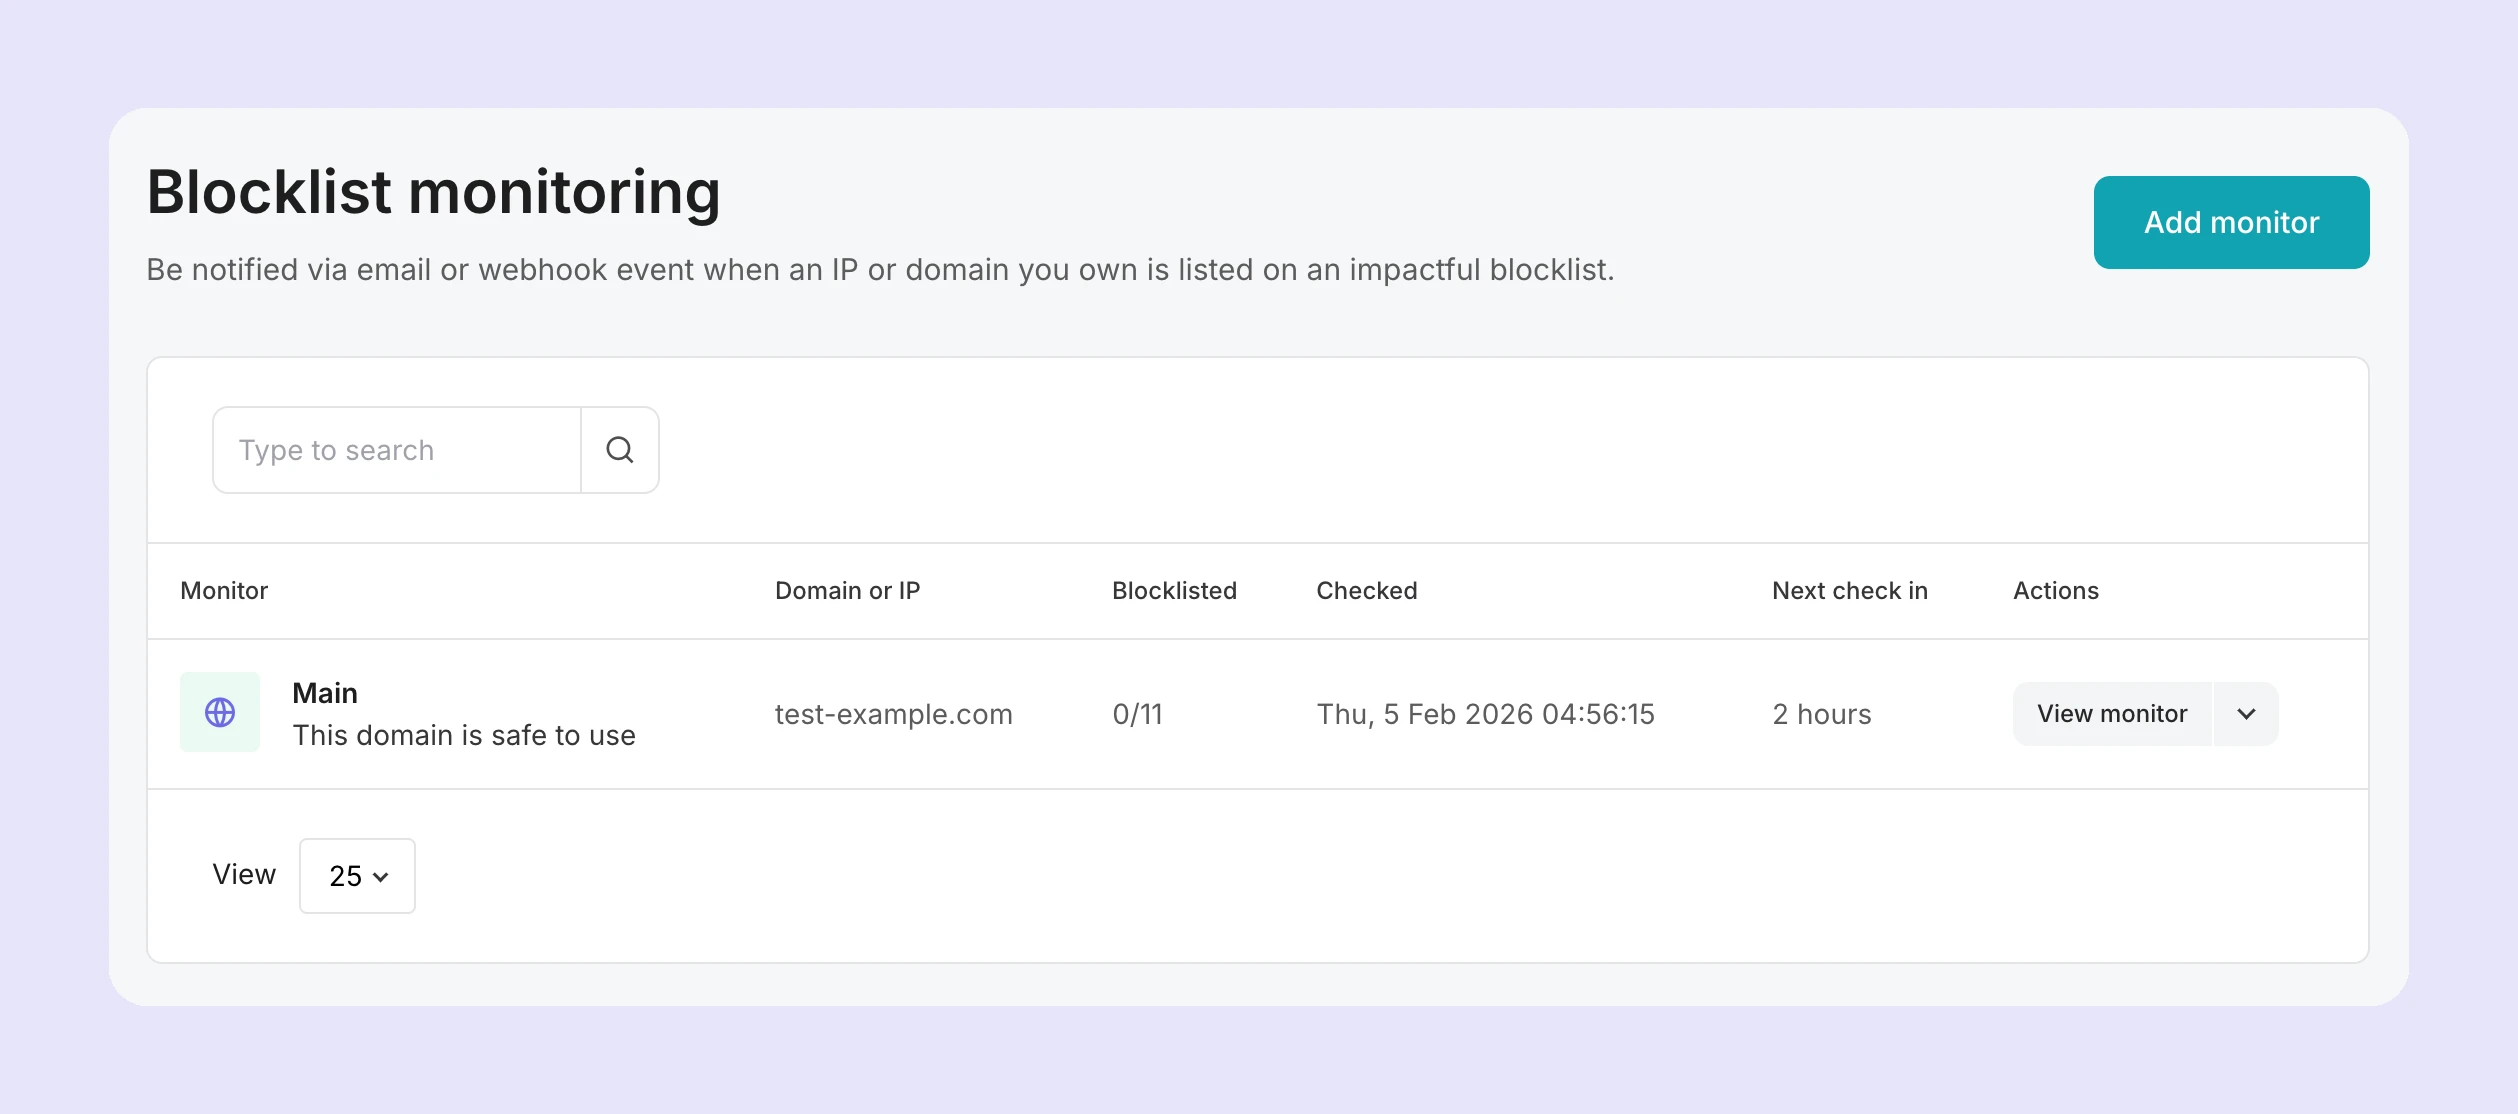The image size is (2518, 1114).
Task: Click the View monitor button for test-example.com
Action: (2112, 713)
